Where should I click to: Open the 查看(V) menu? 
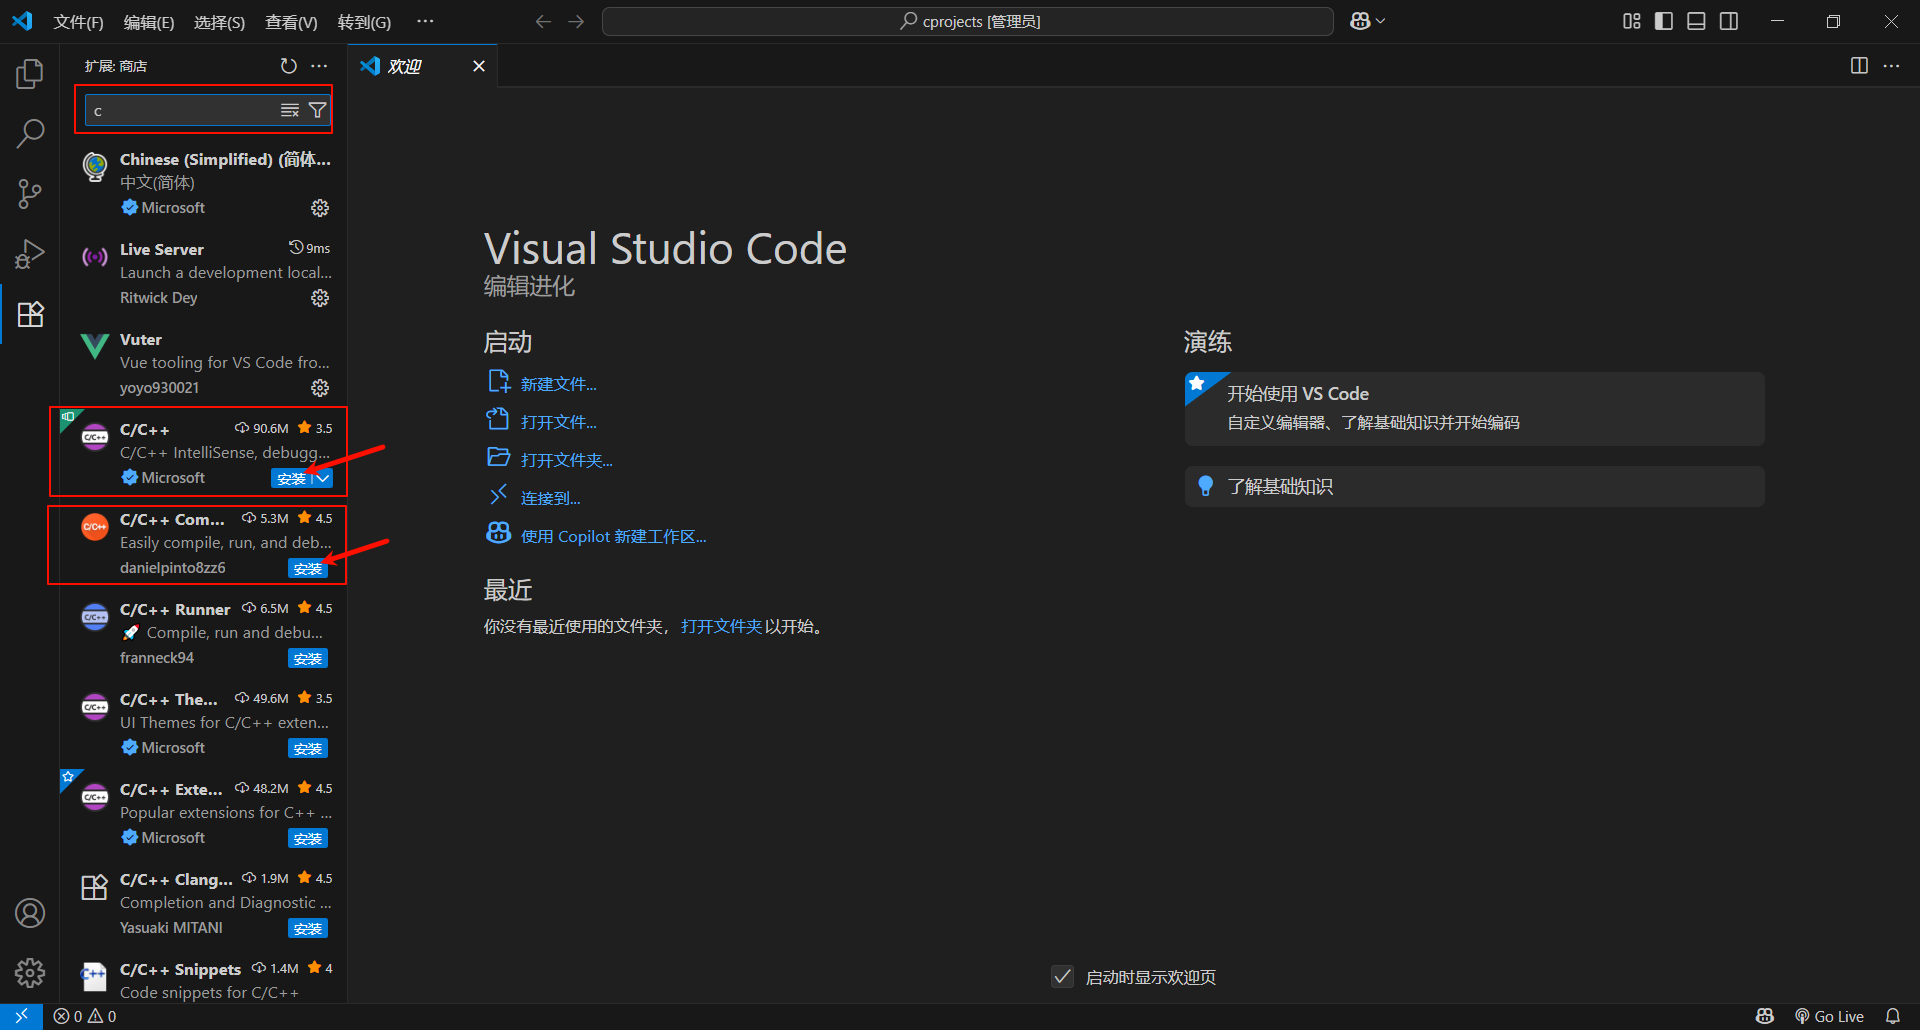pos(291,22)
